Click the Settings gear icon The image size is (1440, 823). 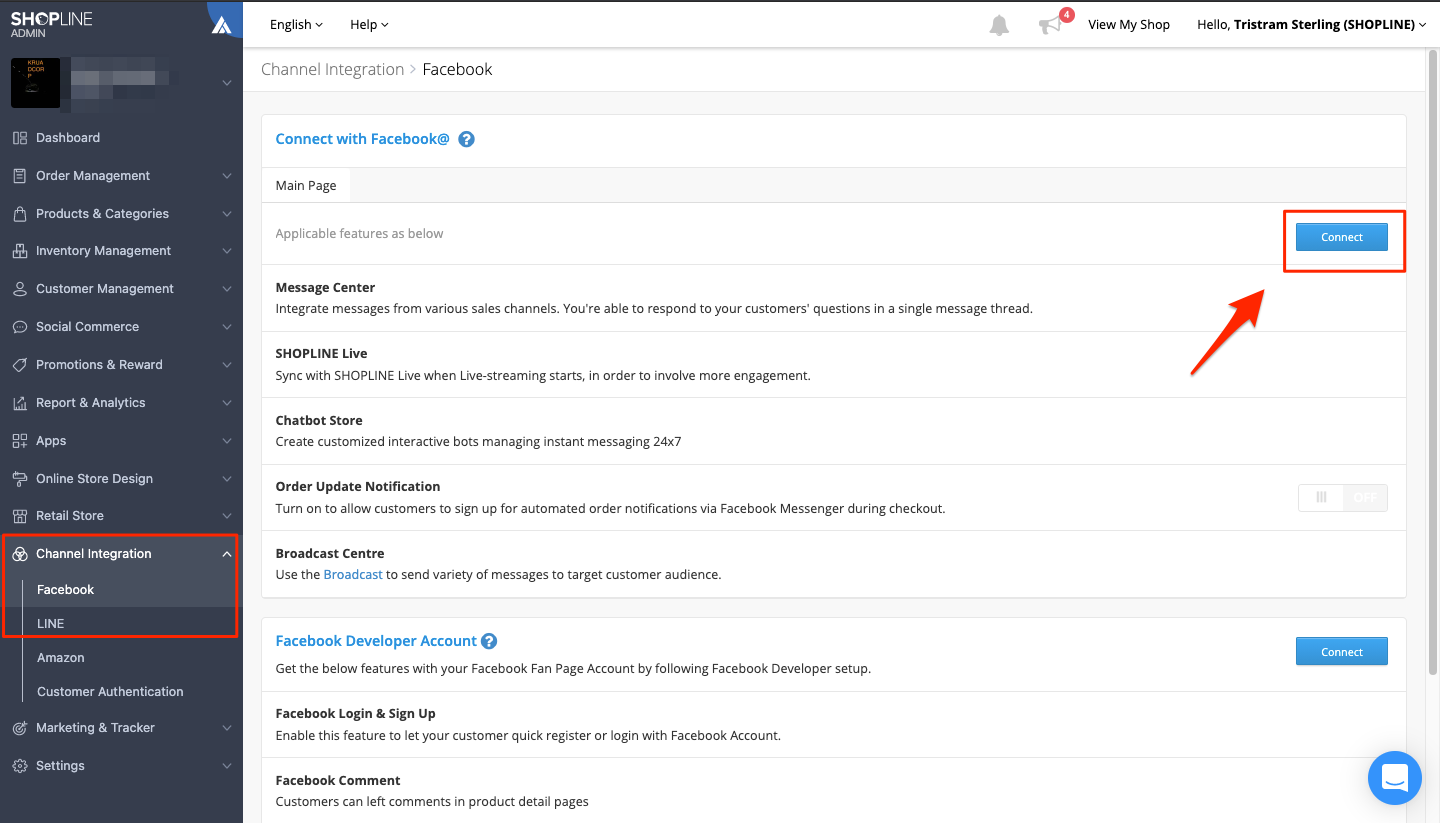click(19, 766)
